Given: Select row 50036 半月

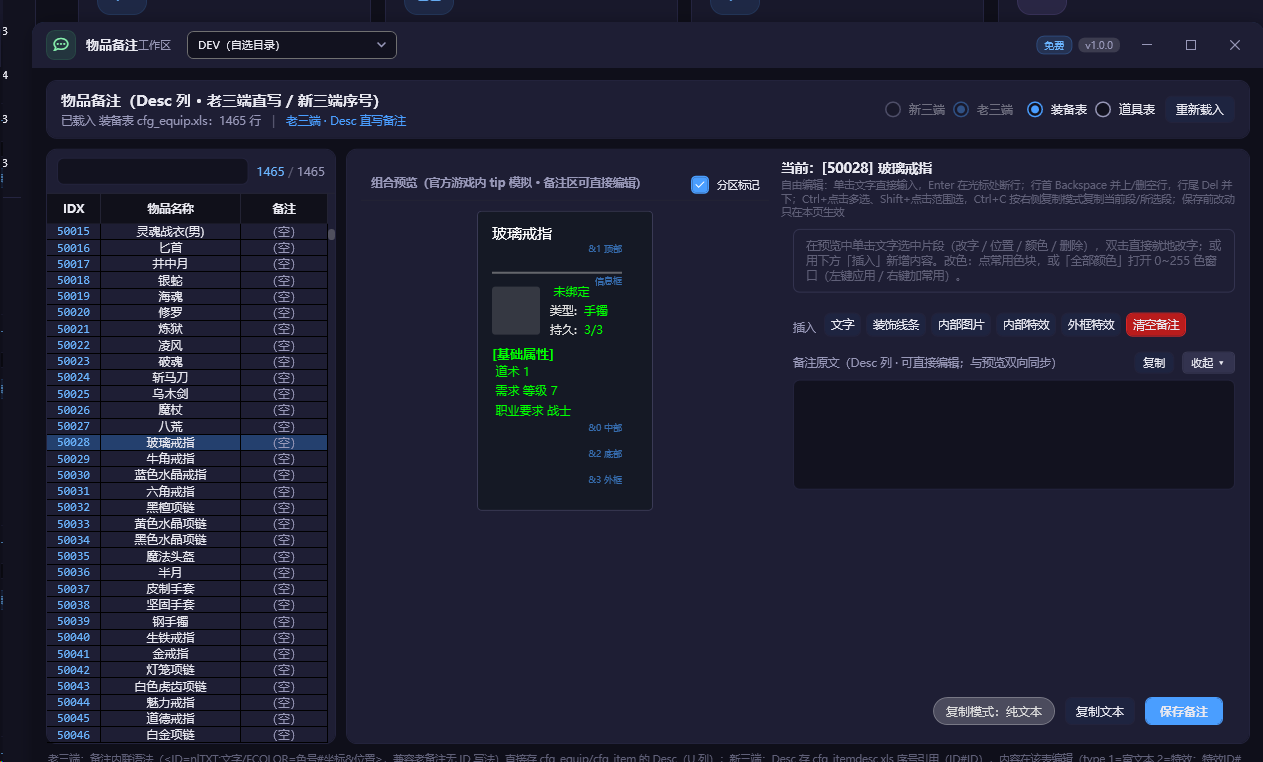Looking at the screenshot, I should point(187,572).
